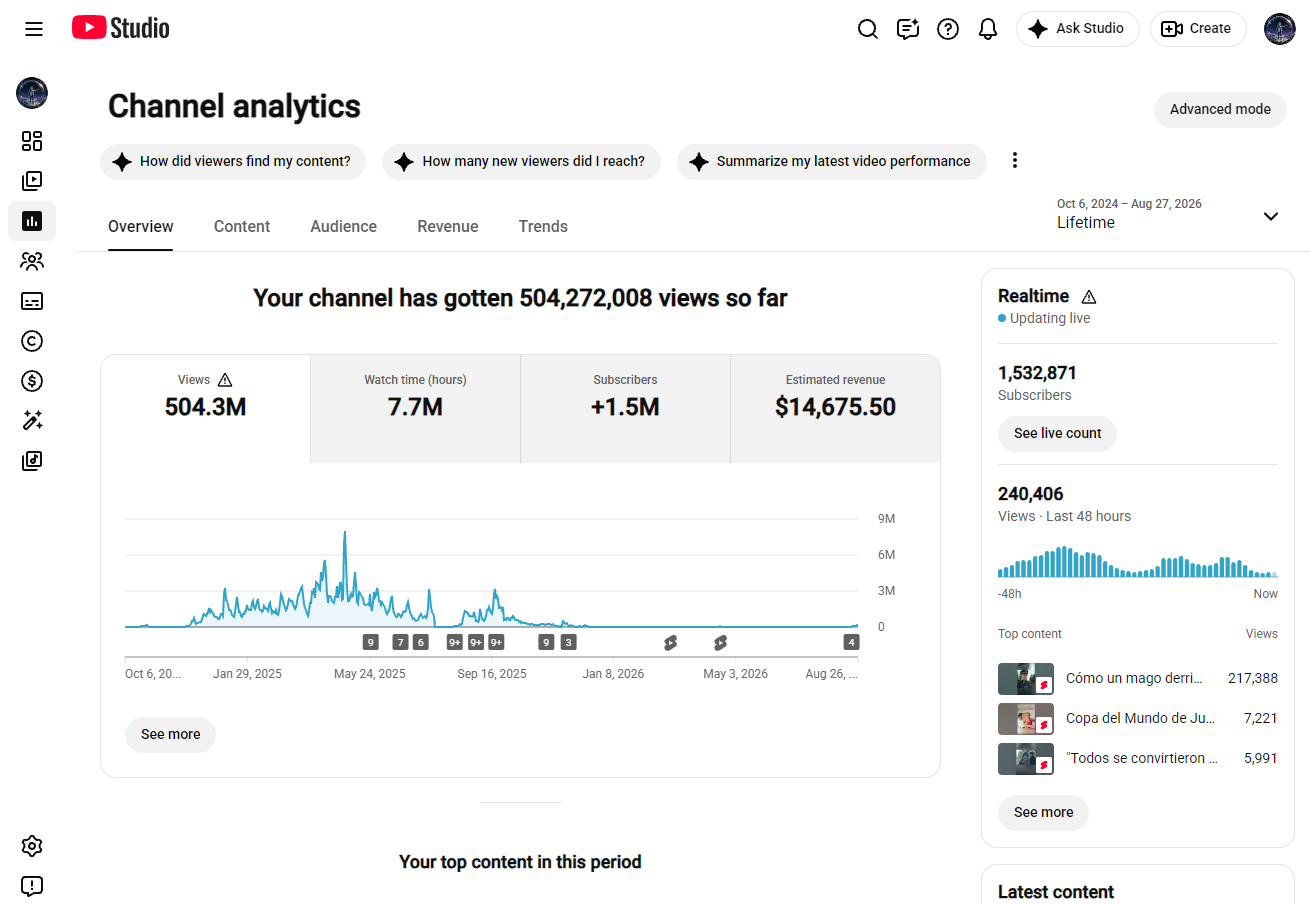Select the Estimated revenue metric card
This screenshot has width=1310, height=904.
coord(835,408)
